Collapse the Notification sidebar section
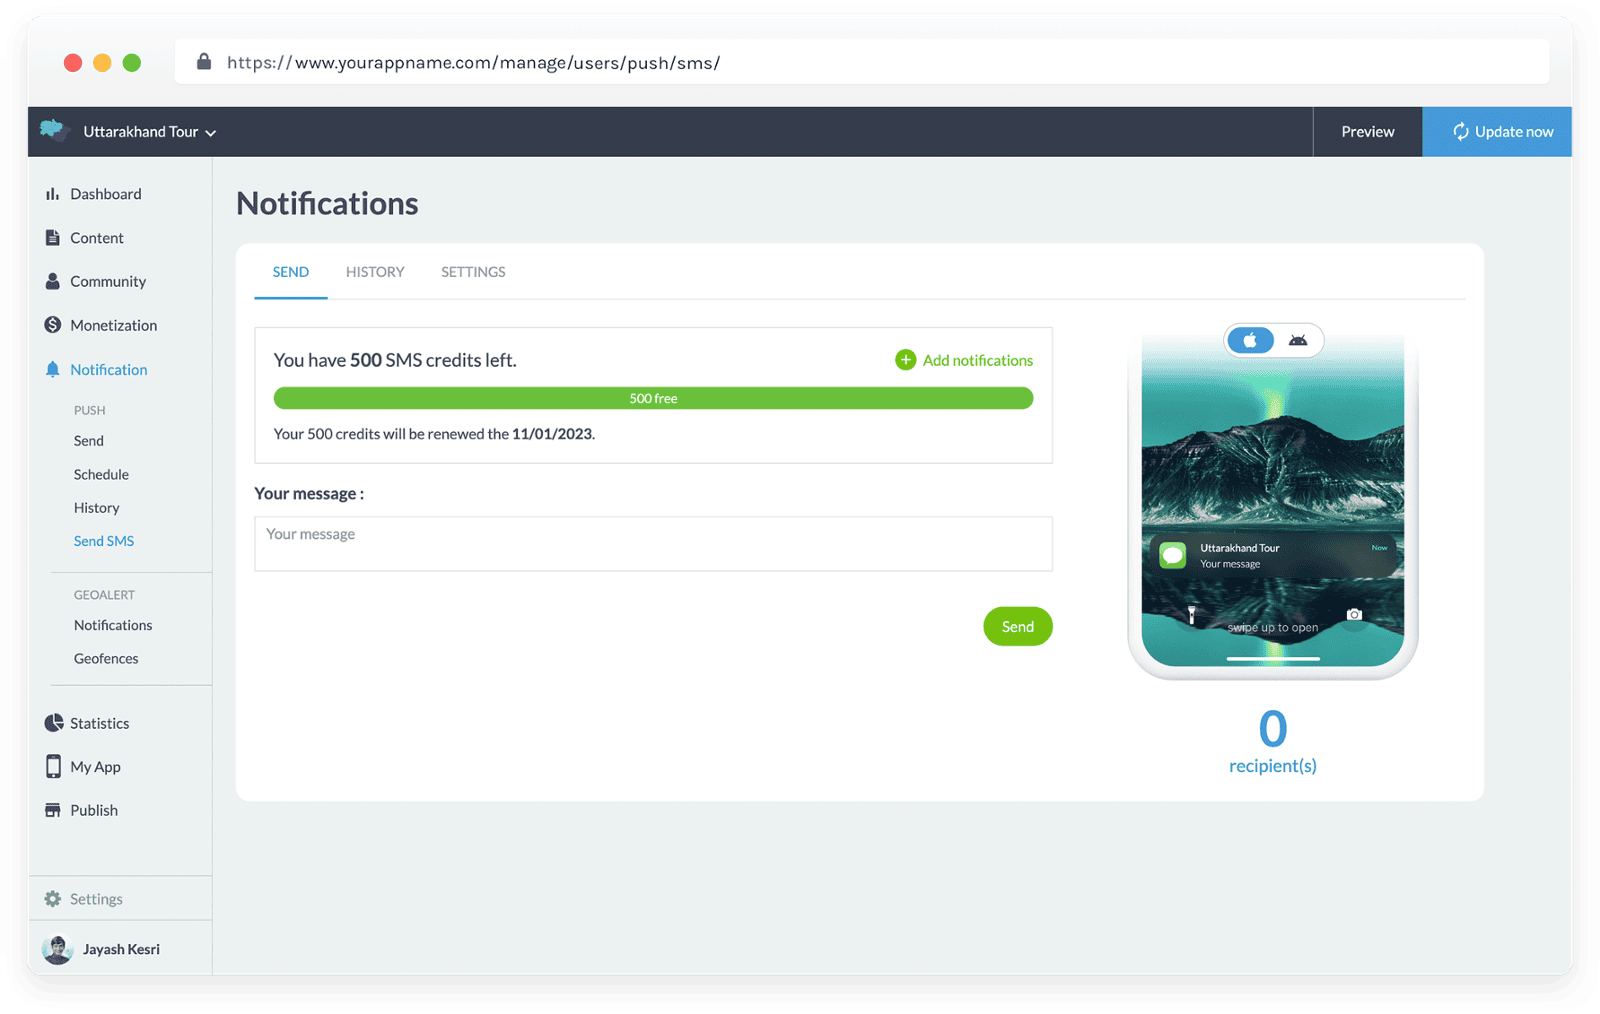 point(108,370)
